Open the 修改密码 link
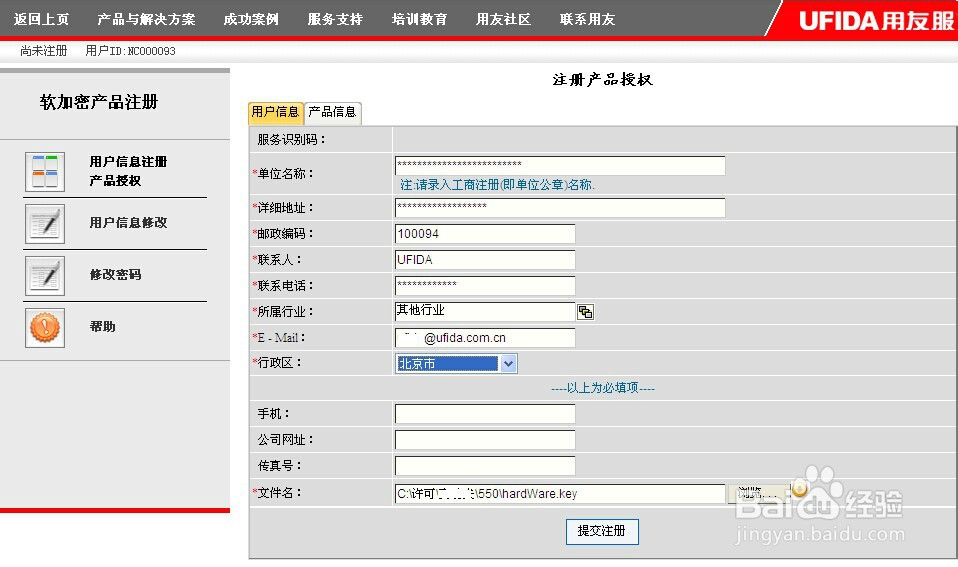This screenshot has height=567, width=958. point(115,275)
